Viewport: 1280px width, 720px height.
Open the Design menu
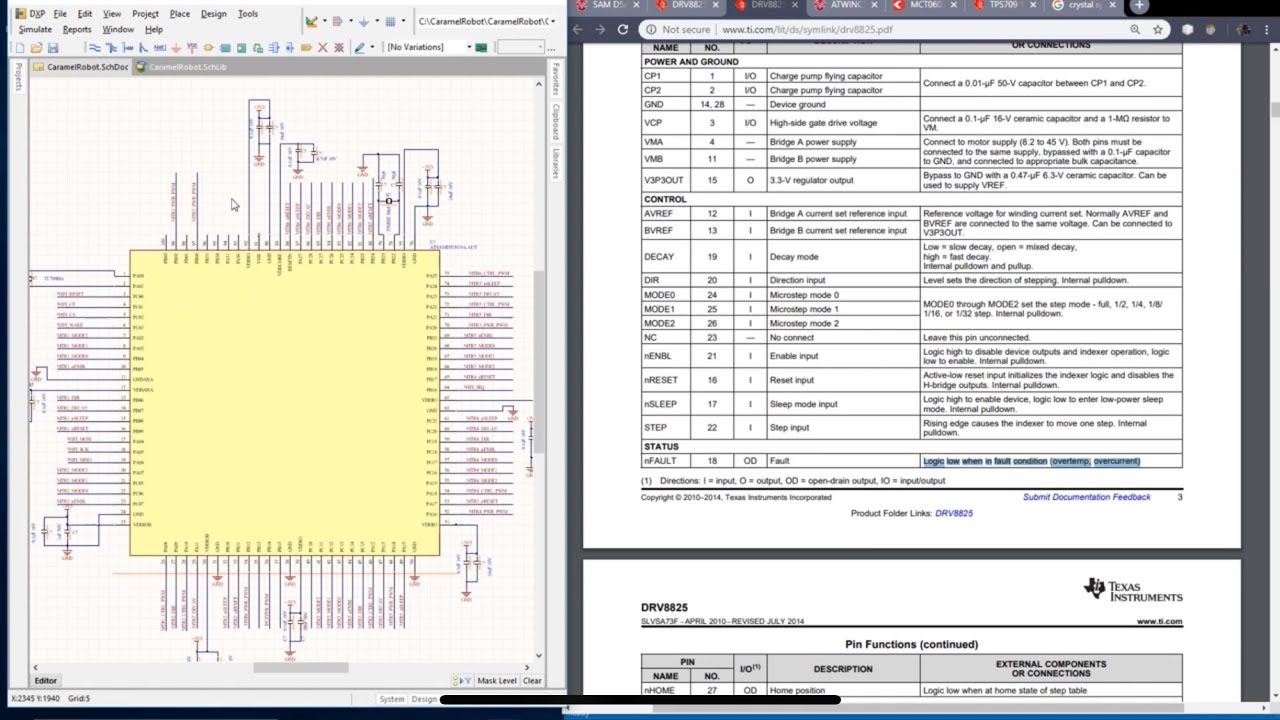[213, 14]
